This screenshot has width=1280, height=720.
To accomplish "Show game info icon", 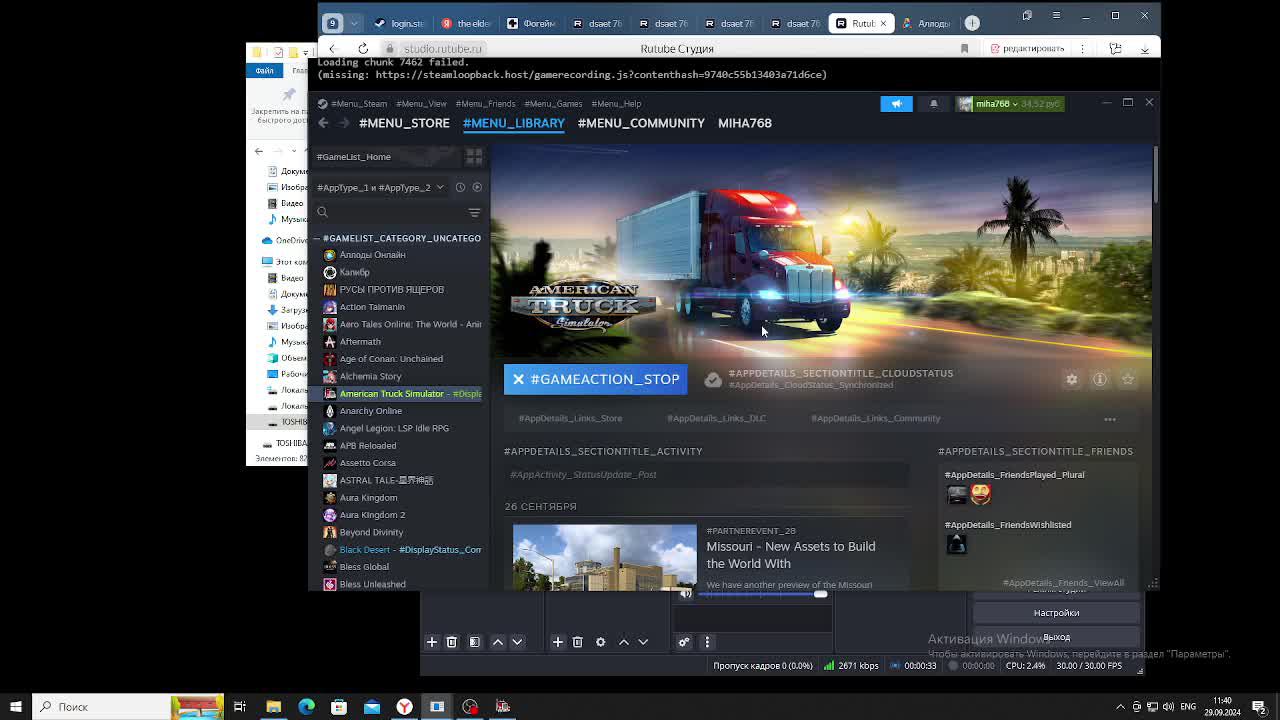I will 1100,379.
